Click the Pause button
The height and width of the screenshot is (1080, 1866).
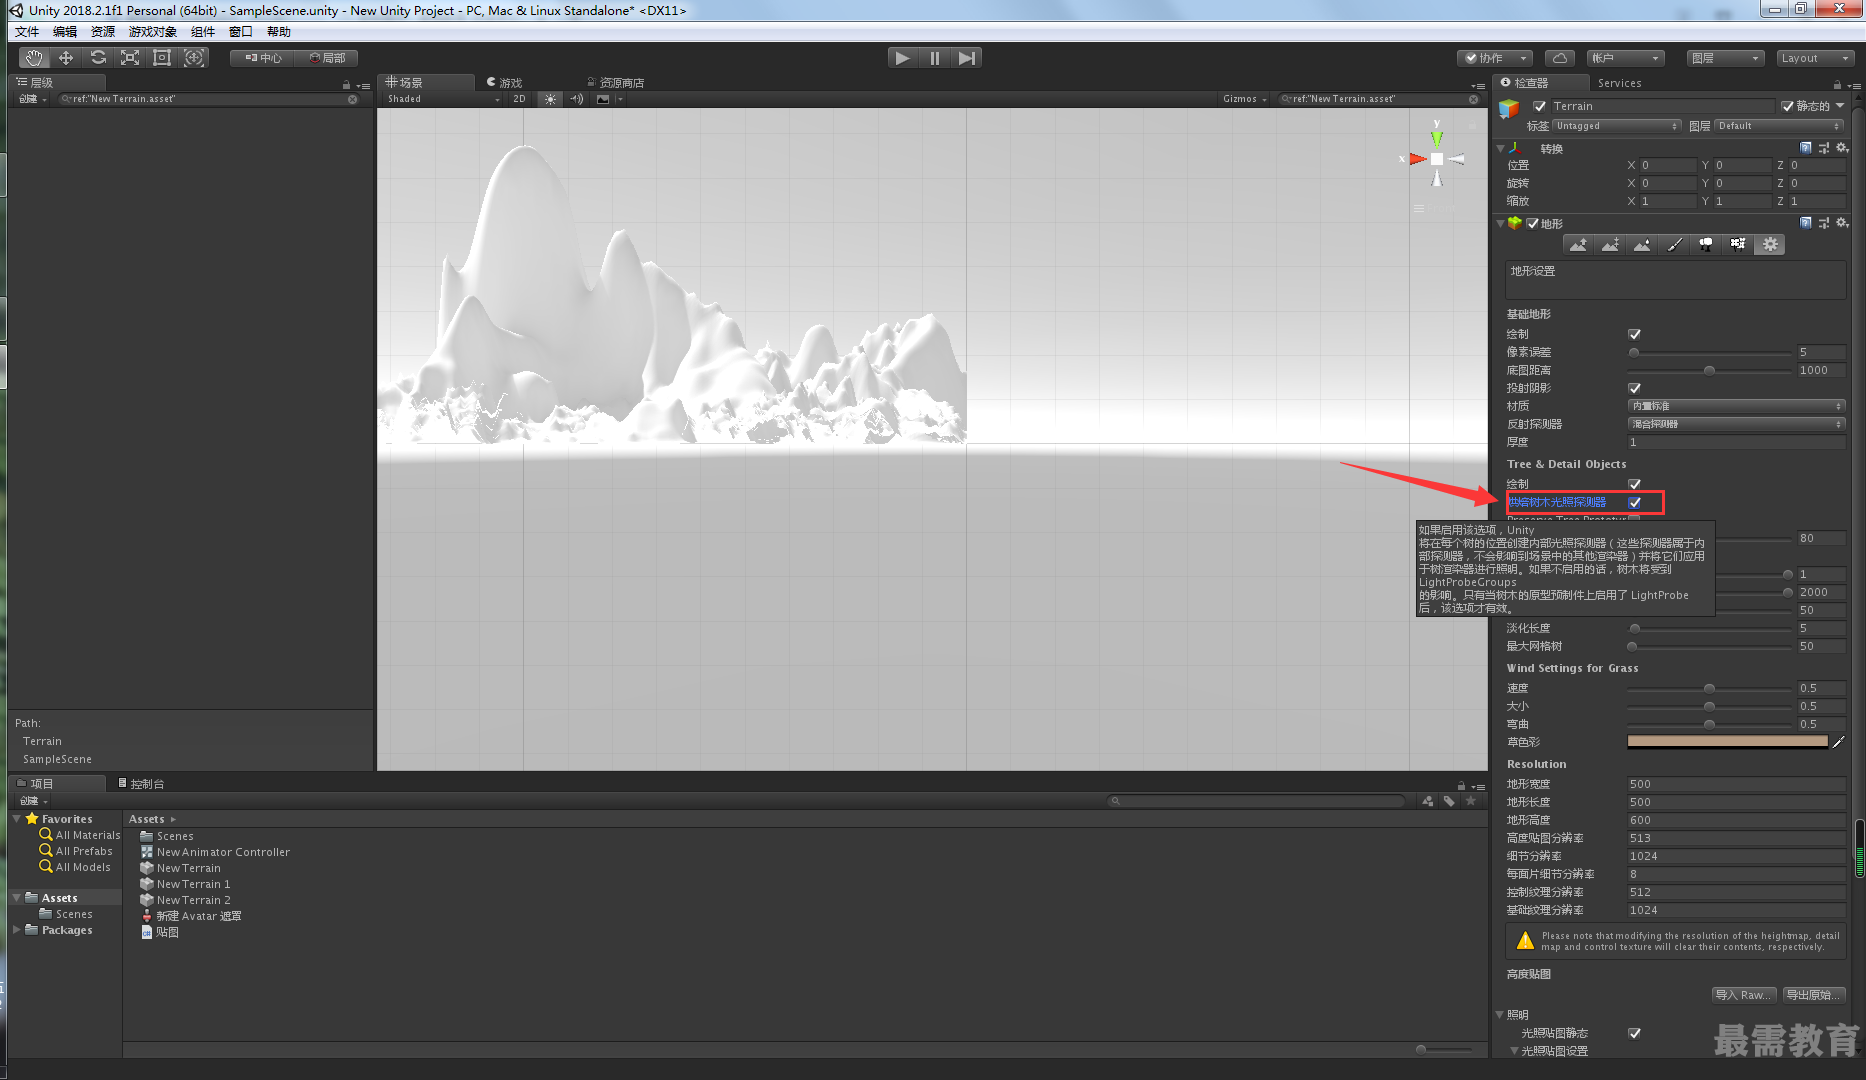coord(934,58)
